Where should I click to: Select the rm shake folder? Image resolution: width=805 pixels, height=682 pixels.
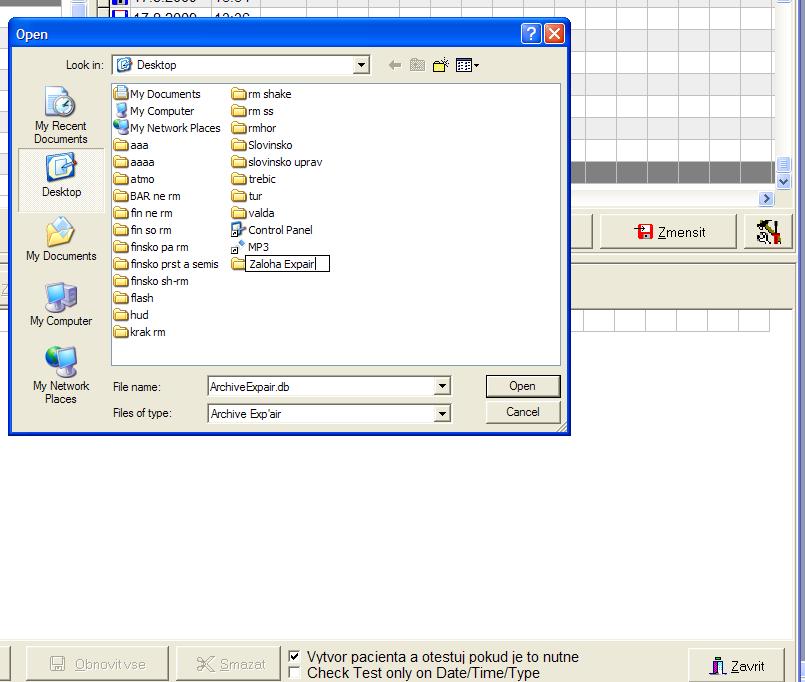(x=261, y=94)
